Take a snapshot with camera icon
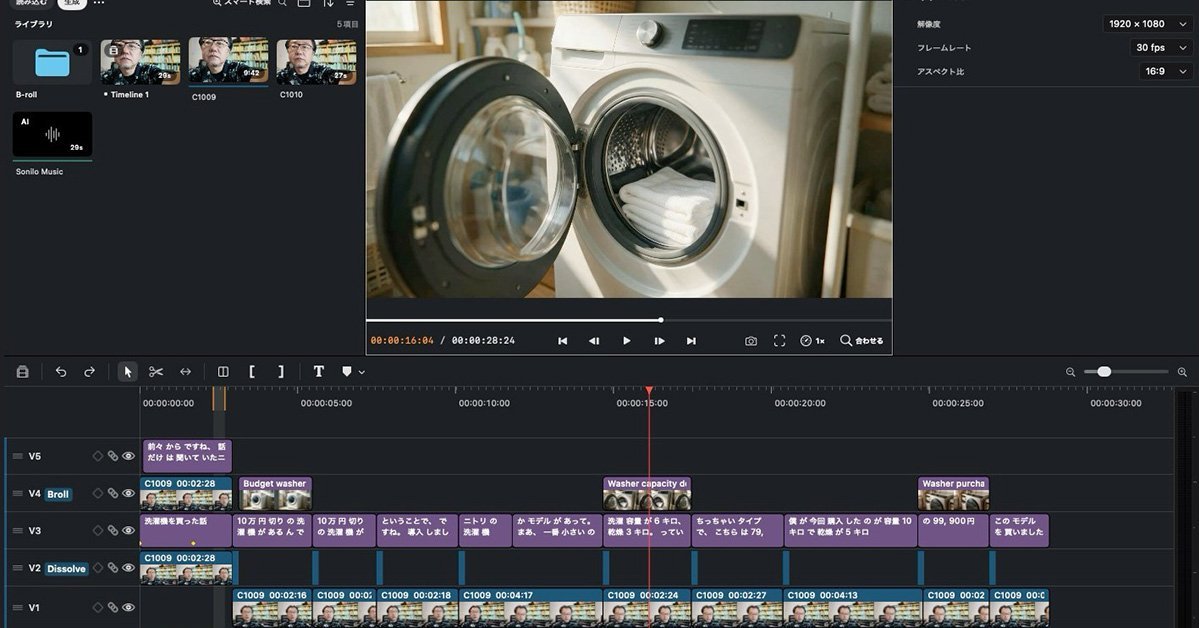The width and height of the screenshot is (1199, 628). point(751,341)
